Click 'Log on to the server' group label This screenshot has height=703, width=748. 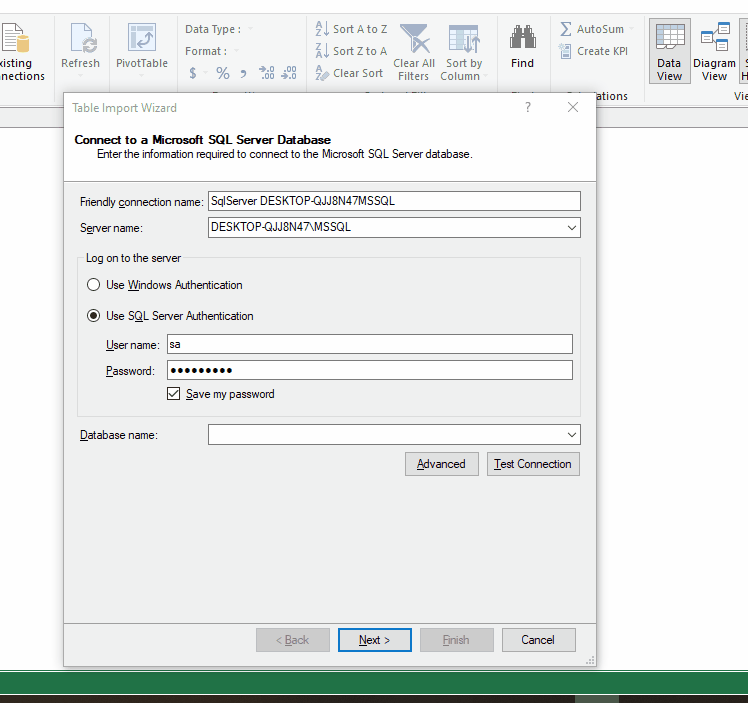pyautogui.click(x=133, y=258)
